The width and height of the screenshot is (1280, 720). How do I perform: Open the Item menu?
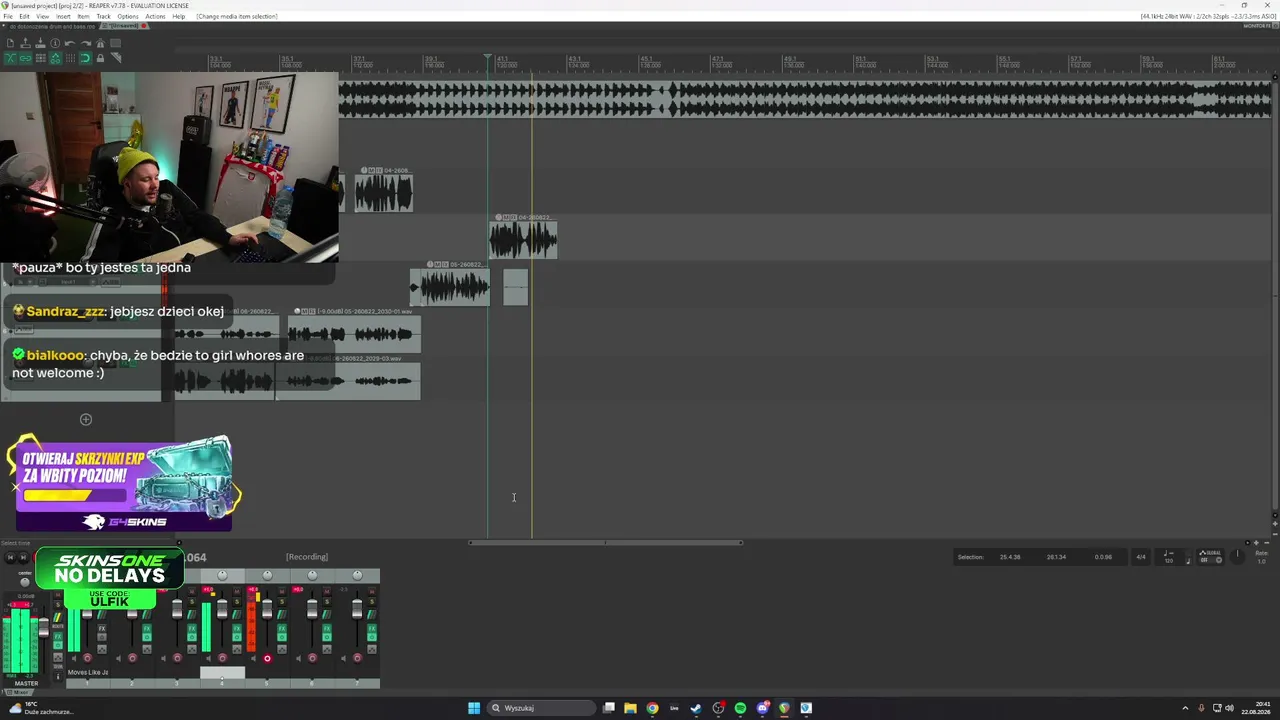(83, 17)
